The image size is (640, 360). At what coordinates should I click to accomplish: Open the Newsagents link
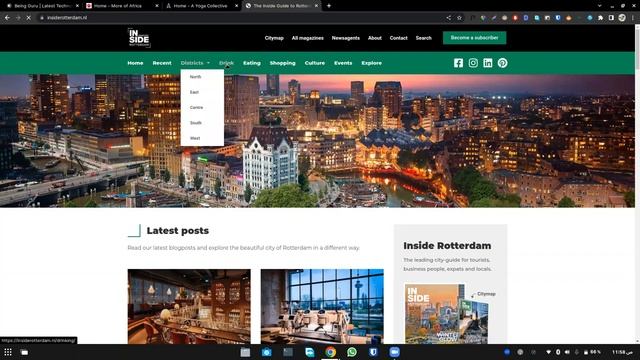click(x=346, y=38)
